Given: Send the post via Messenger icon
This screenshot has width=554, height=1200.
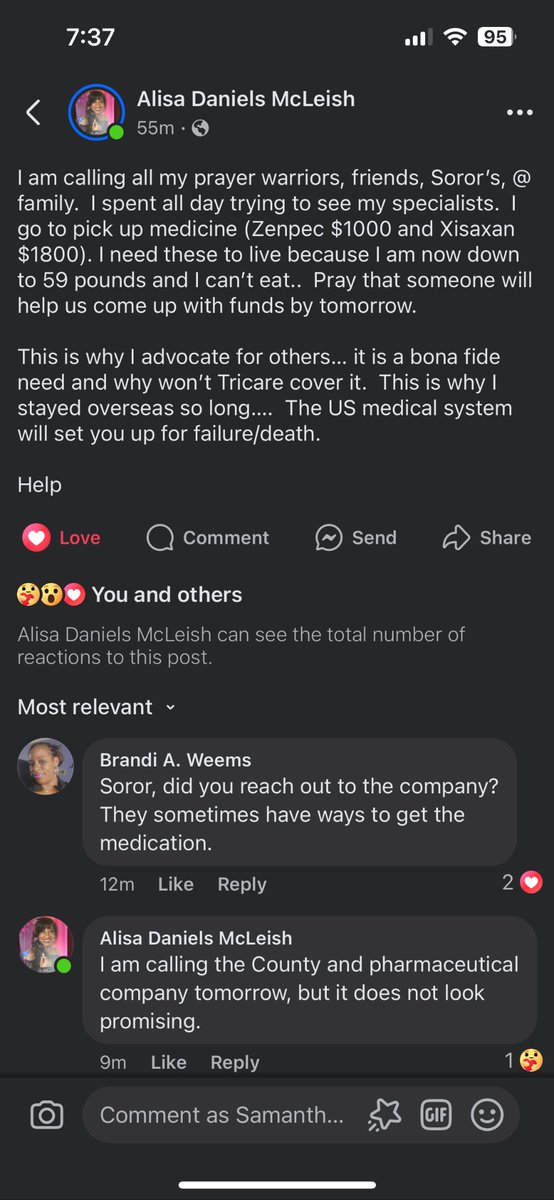Looking at the screenshot, I should pyautogui.click(x=329, y=538).
